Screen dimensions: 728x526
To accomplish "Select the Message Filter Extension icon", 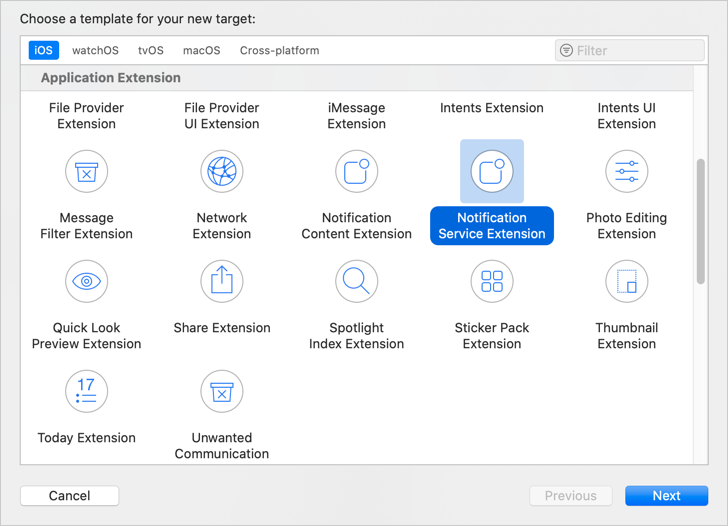I will [x=86, y=171].
